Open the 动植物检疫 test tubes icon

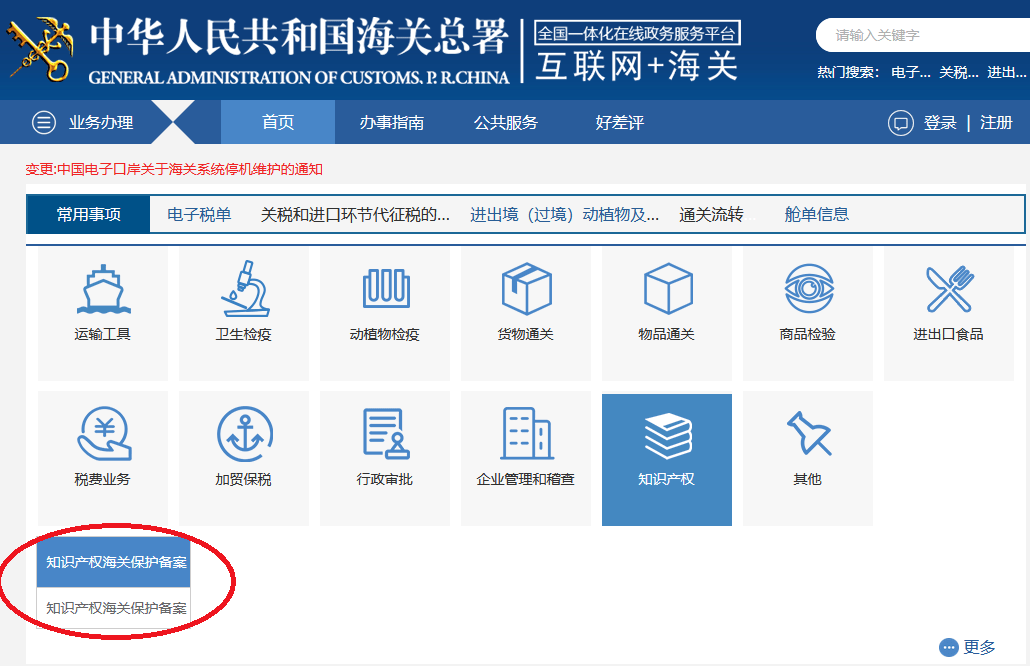(386, 288)
